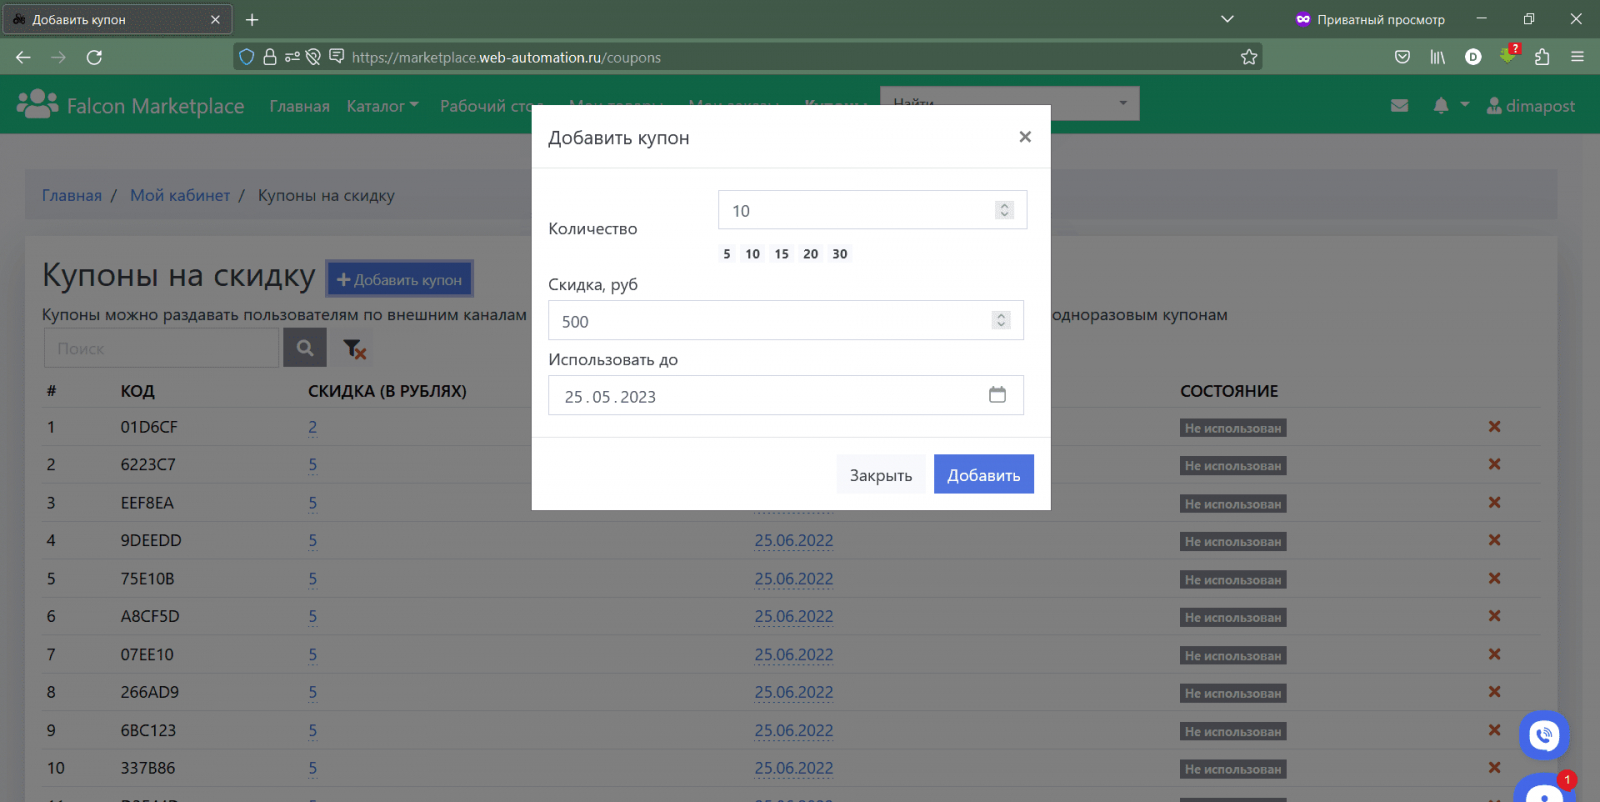Open the notifications bell
Viewport: 1600px width, 802px height.
pos(1441,106)
